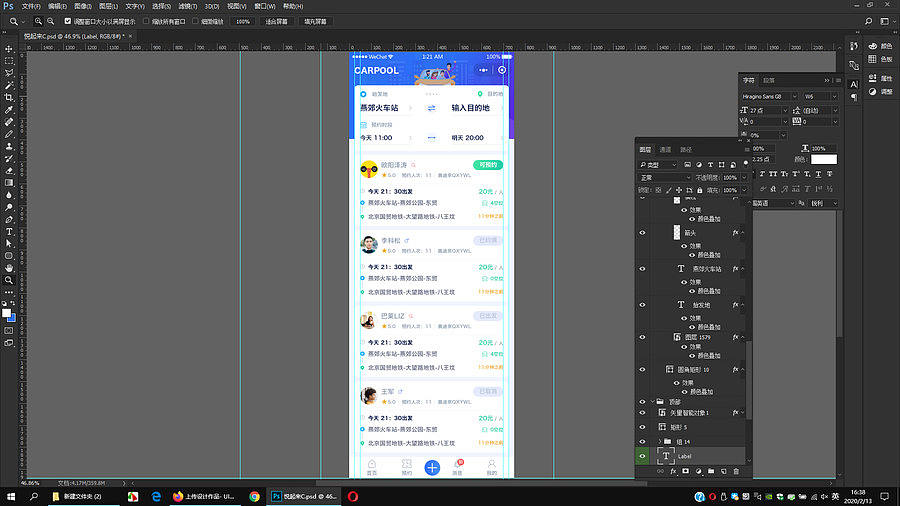Select the Path Selection arrow tool
This screenshot has height=506, width=900.
[9, 244]
